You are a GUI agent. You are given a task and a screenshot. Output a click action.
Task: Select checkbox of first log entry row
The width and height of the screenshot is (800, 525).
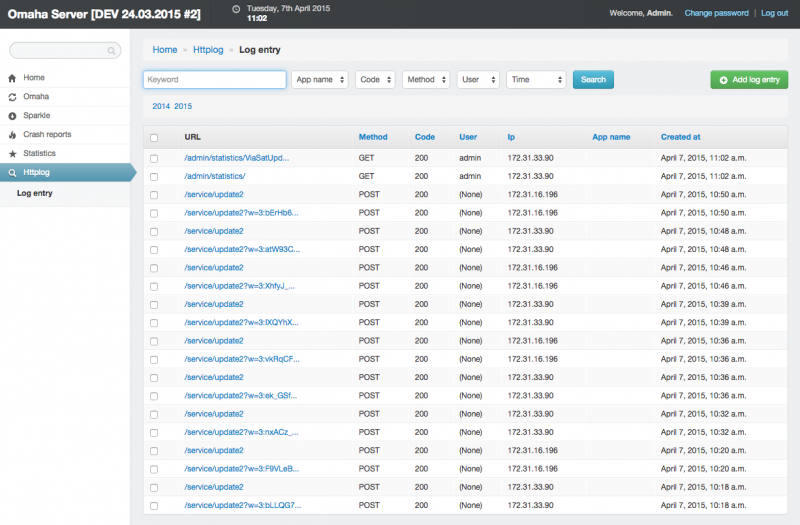pyautogui.click(x=154, y=159)
